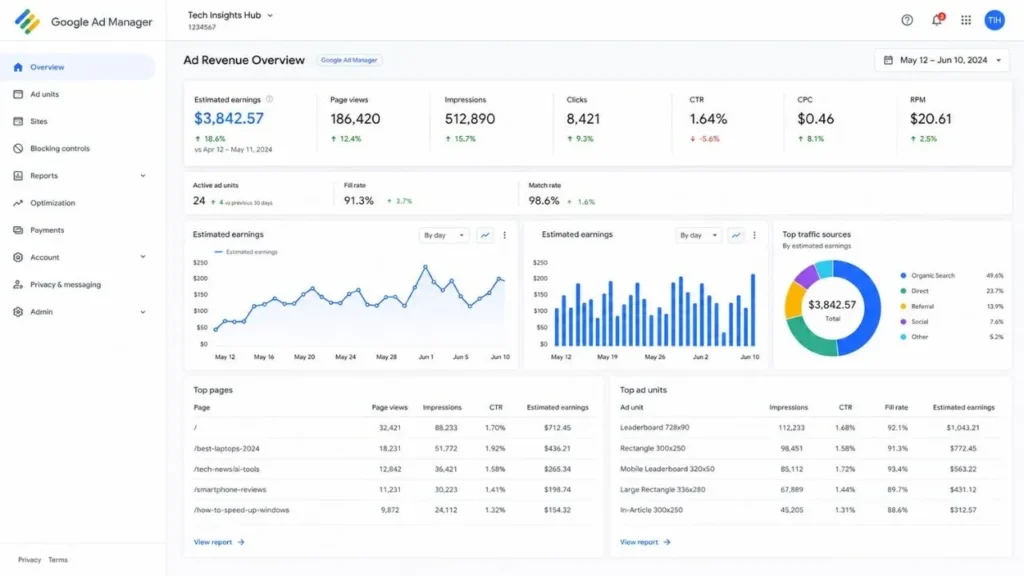Click the CTR 1.64% metric card
Viewport: 1024px width, 576px height.
730,121
